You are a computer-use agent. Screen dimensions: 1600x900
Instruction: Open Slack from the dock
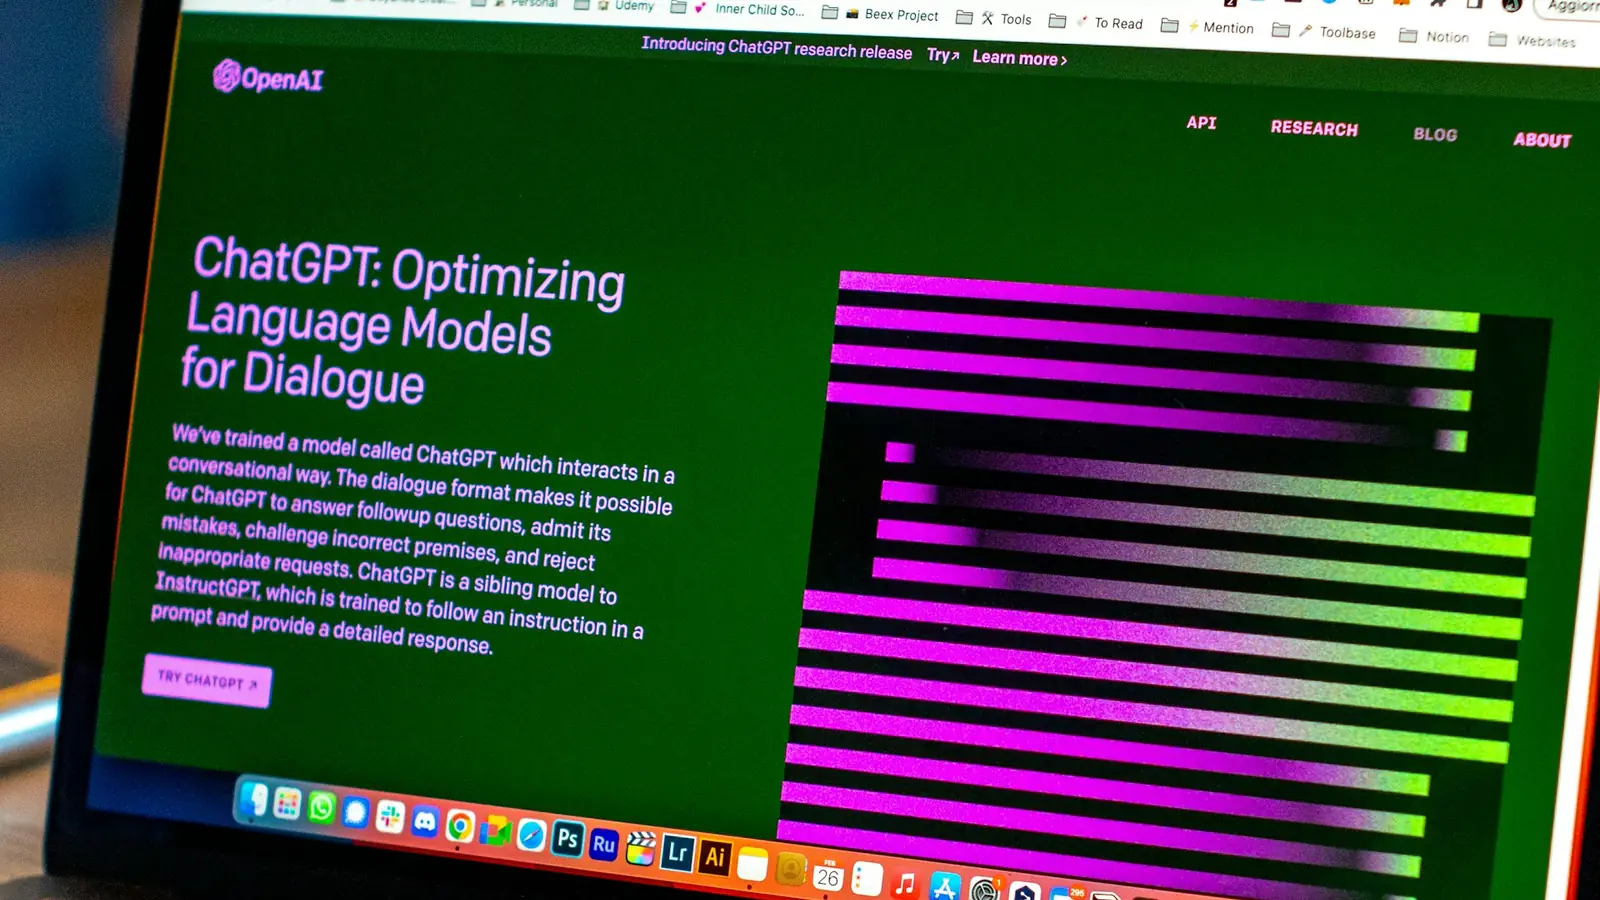[x=390, y=817]
